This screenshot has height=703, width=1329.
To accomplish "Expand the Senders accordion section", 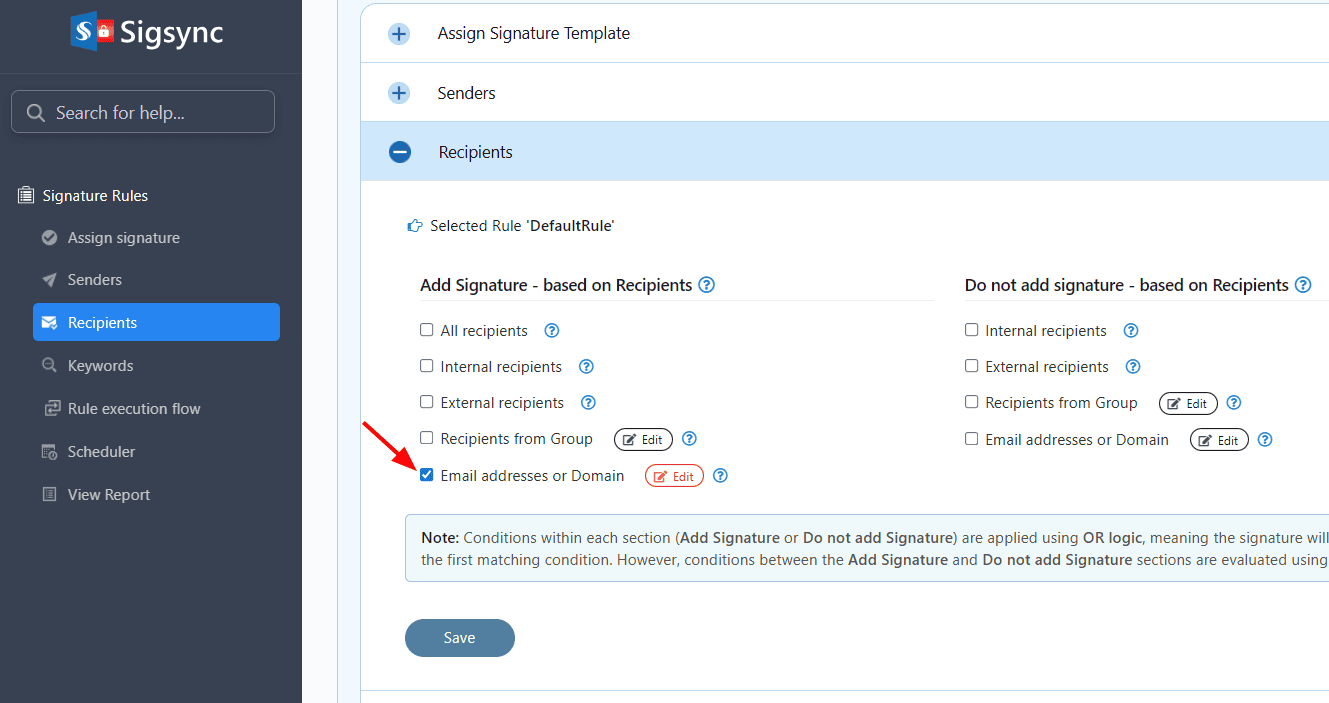I will pos(399,93).
